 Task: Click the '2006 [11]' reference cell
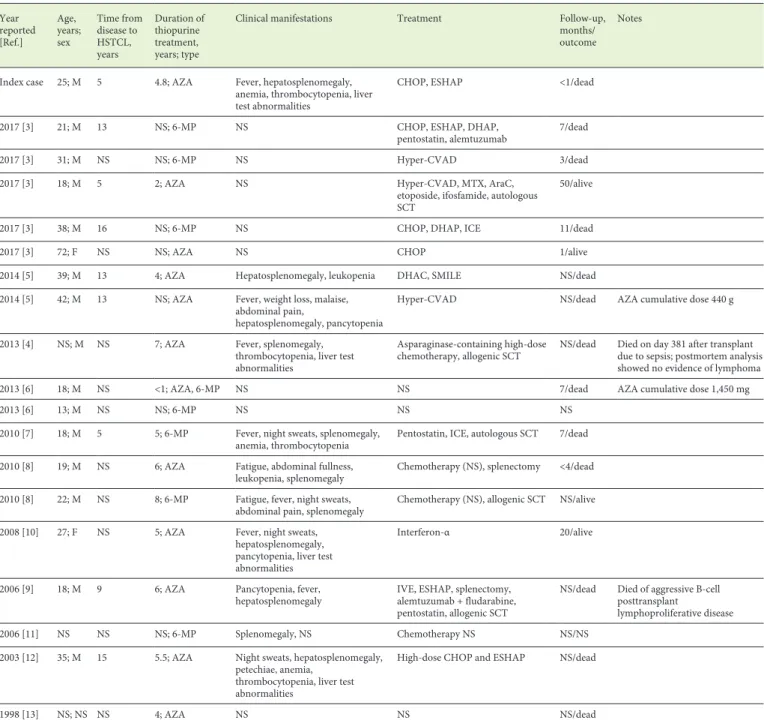pos(19,634)
